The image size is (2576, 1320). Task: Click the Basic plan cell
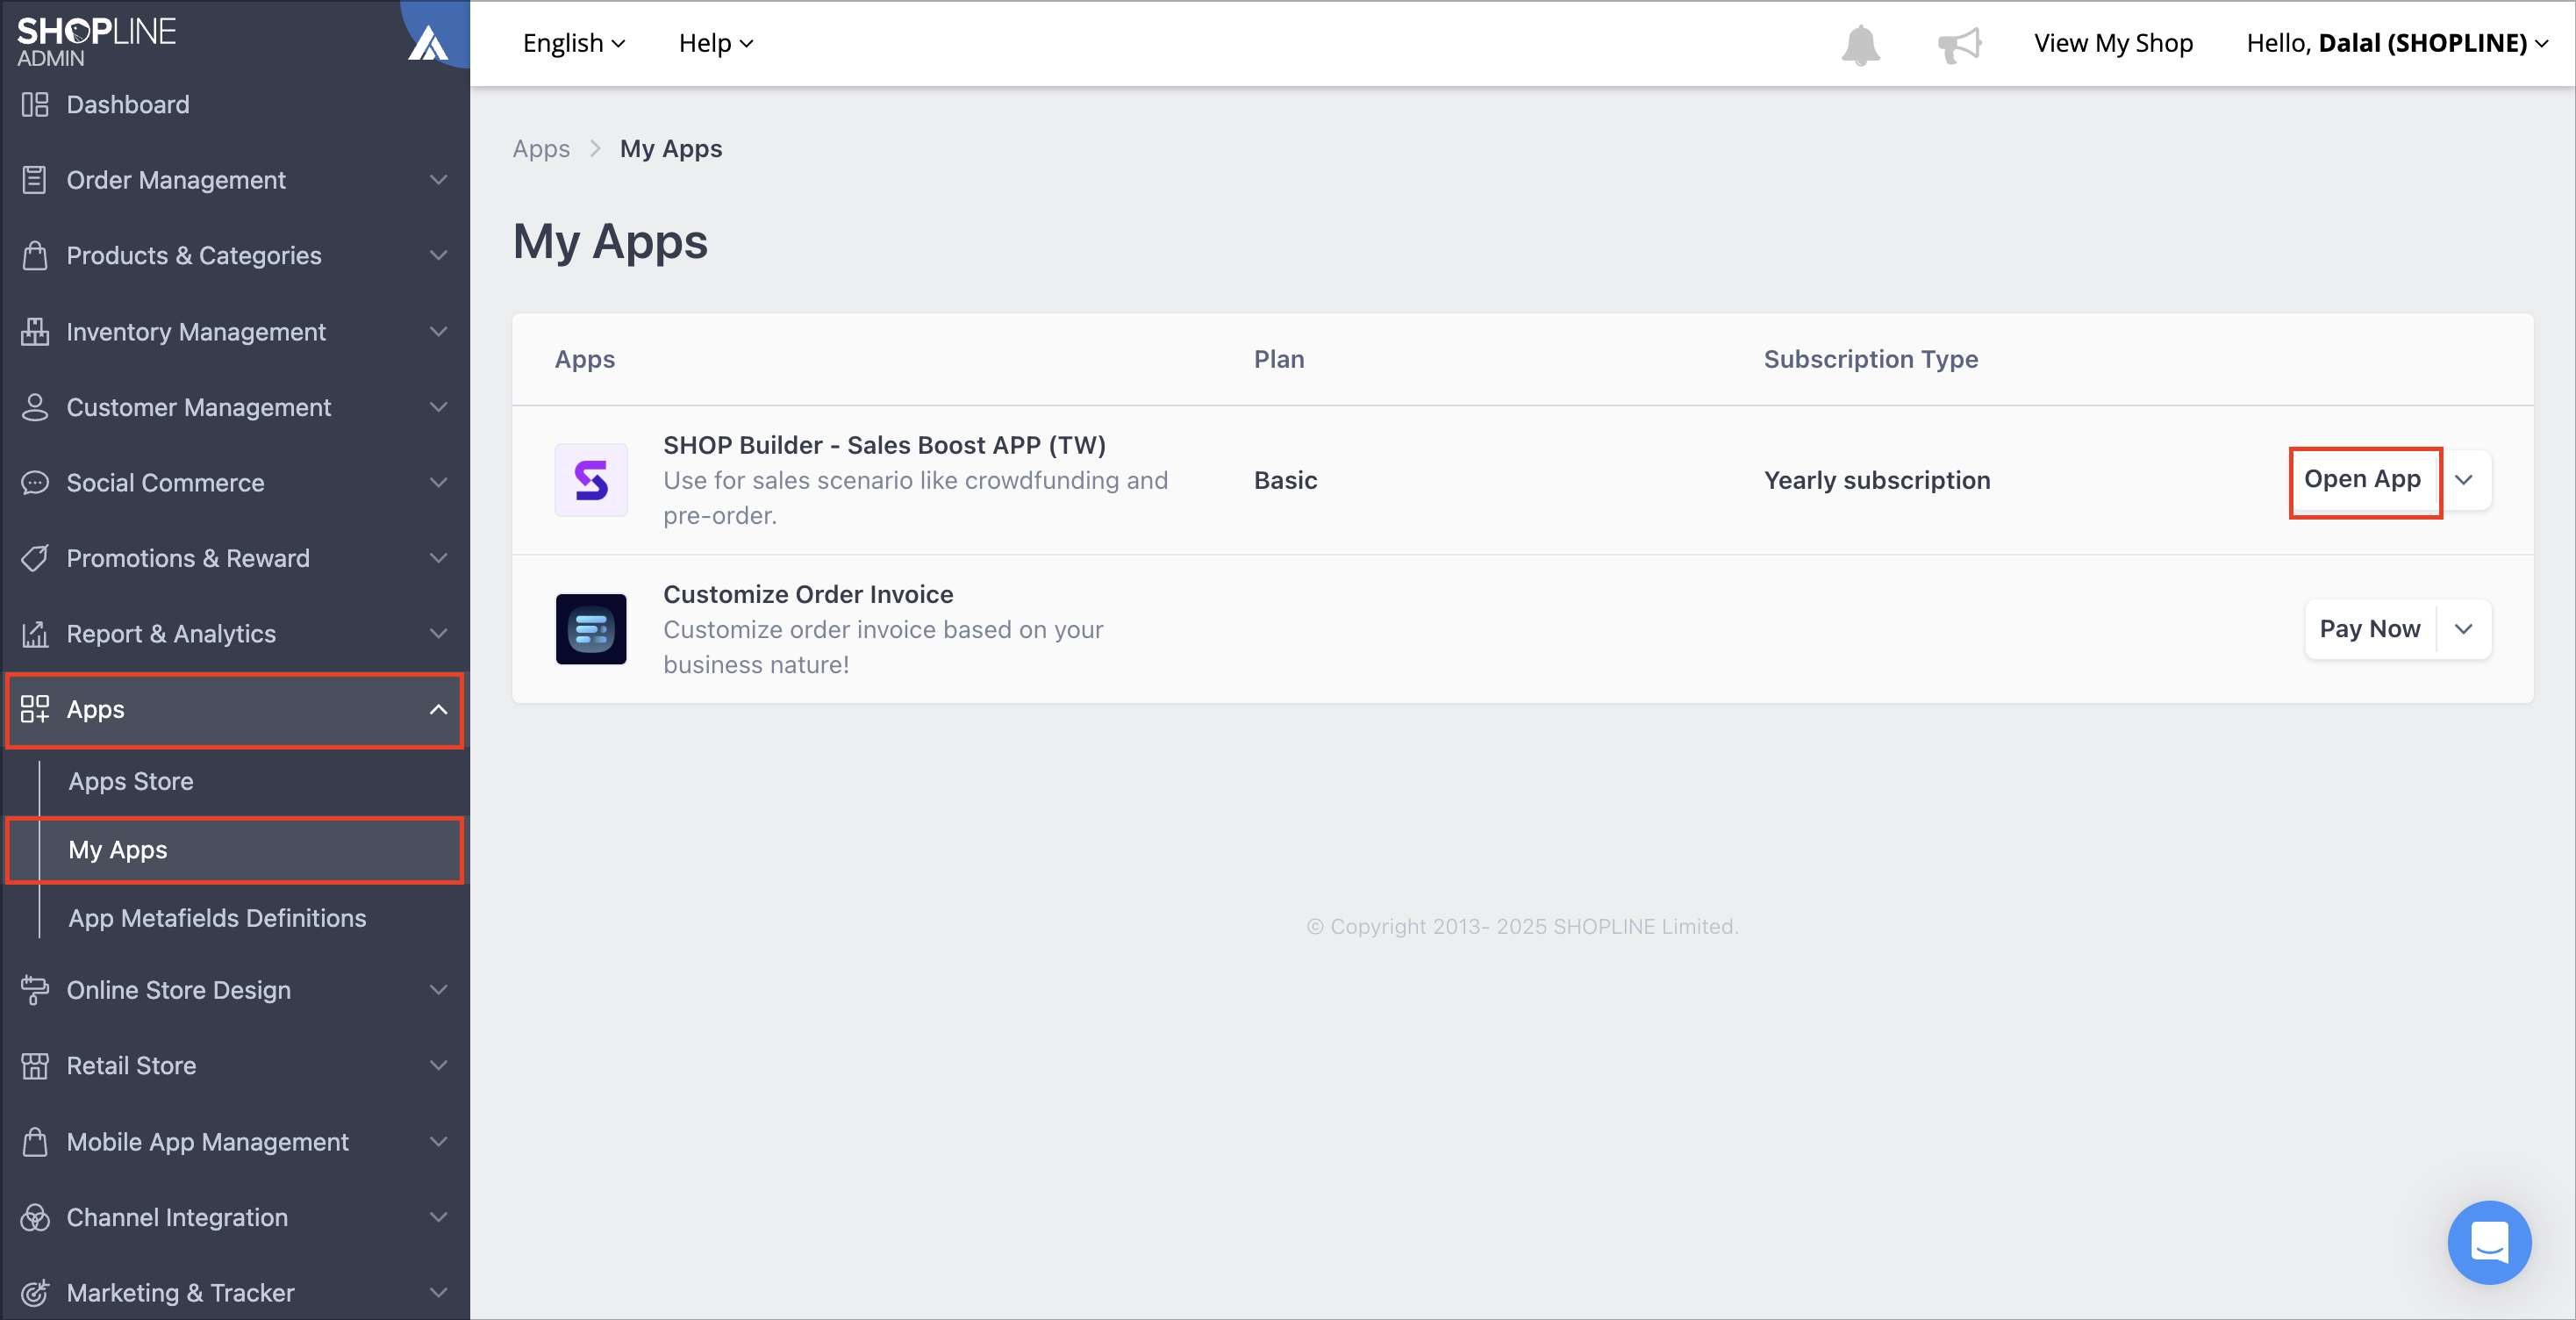pos(1286,480)
